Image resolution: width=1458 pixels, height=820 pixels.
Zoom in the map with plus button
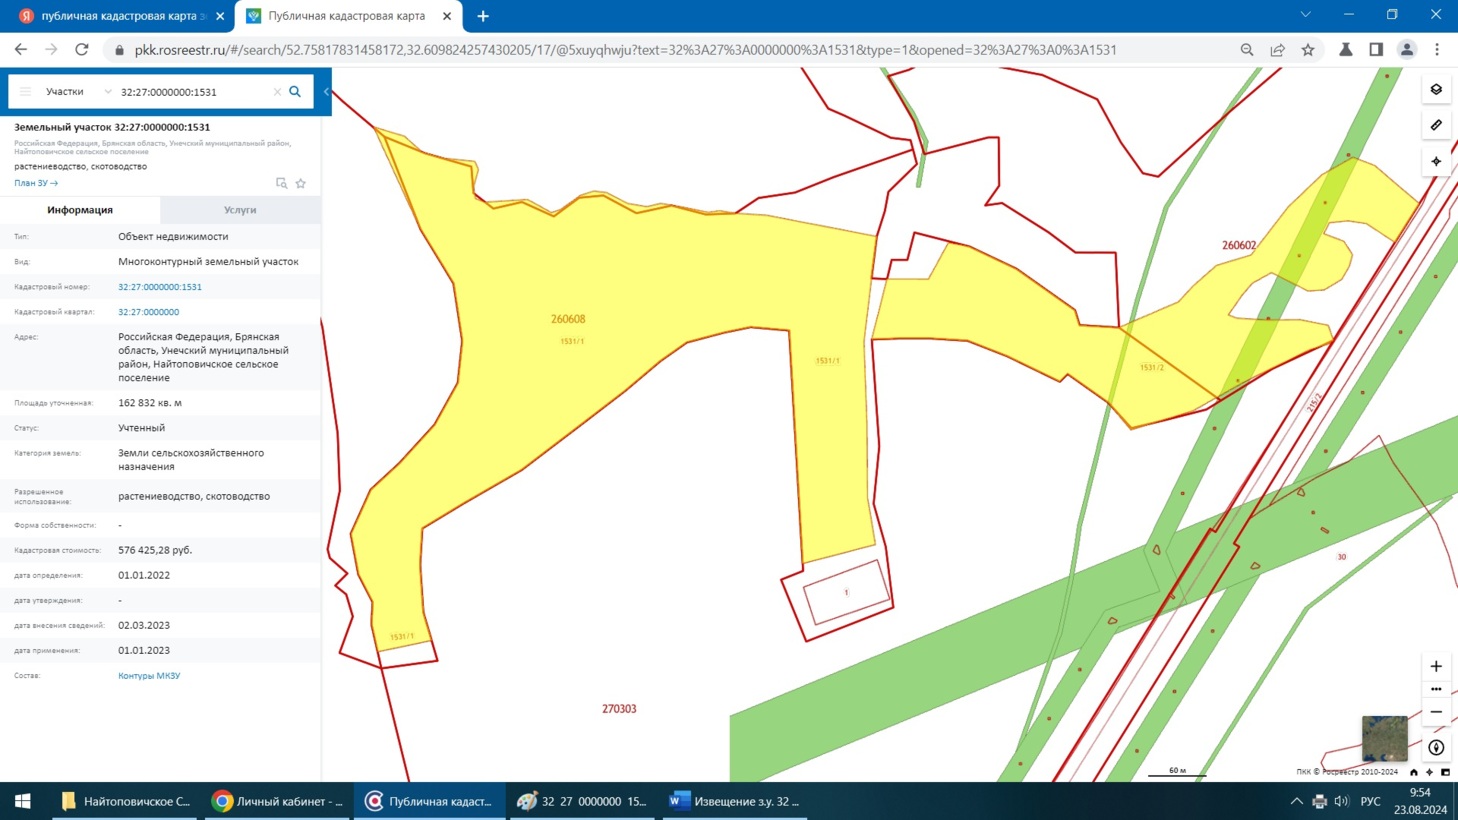coord(1436,666)
